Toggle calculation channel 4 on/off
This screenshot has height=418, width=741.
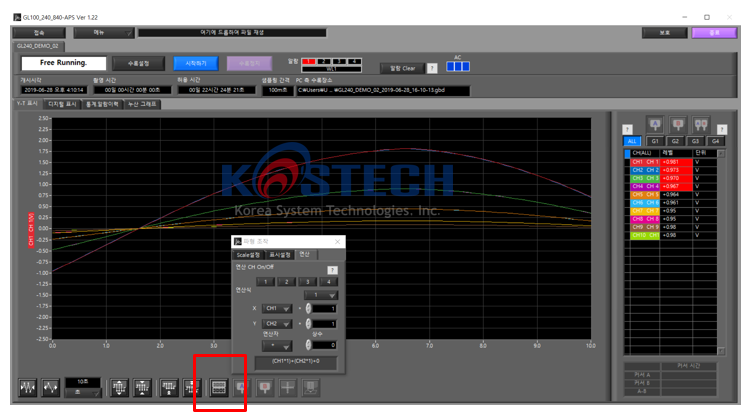coord(328,282)
